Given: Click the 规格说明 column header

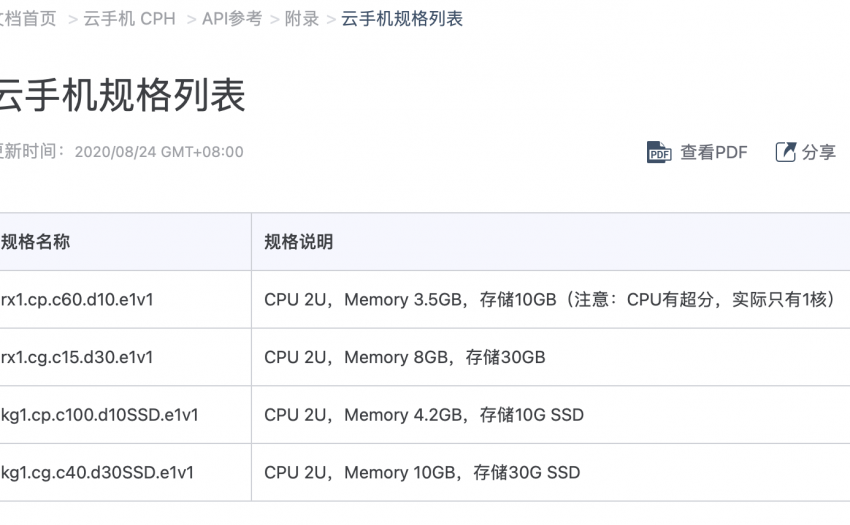Looking at the screenshot, I should click(x=299, y=242).
